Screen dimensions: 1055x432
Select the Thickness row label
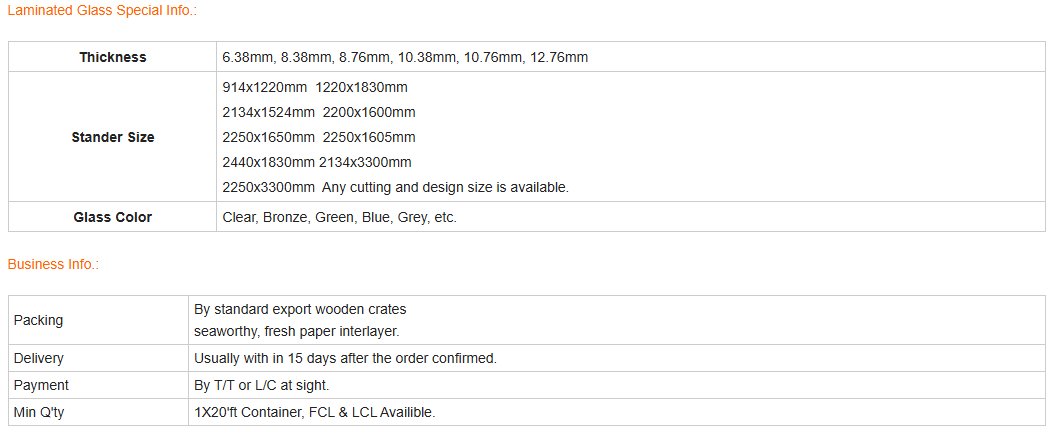point(113,57)
